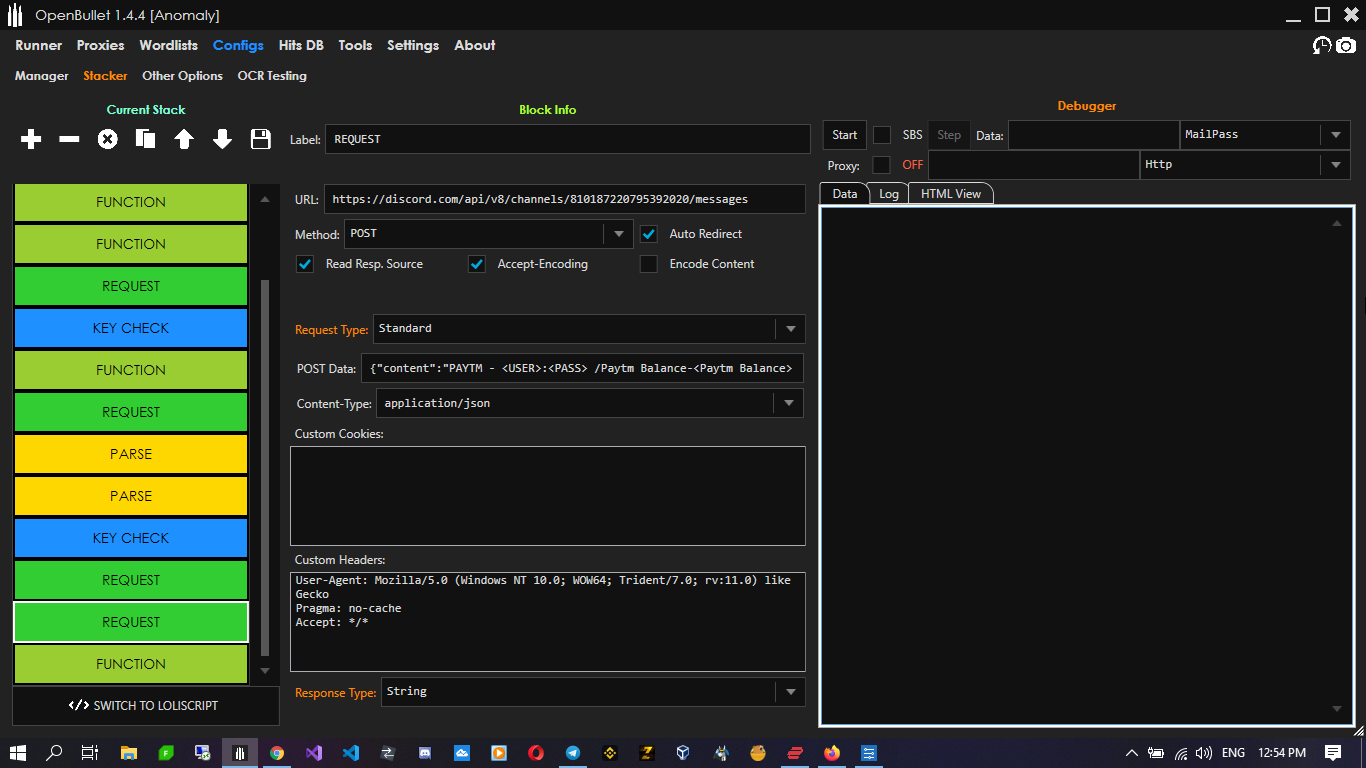Remove the selected block with minus icon

click(69, 139)
